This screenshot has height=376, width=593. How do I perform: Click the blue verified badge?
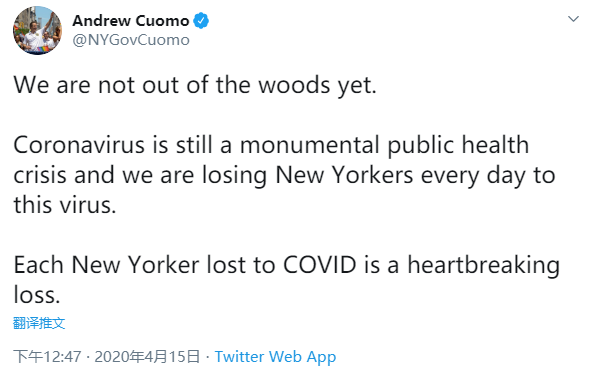coord(201,20)
